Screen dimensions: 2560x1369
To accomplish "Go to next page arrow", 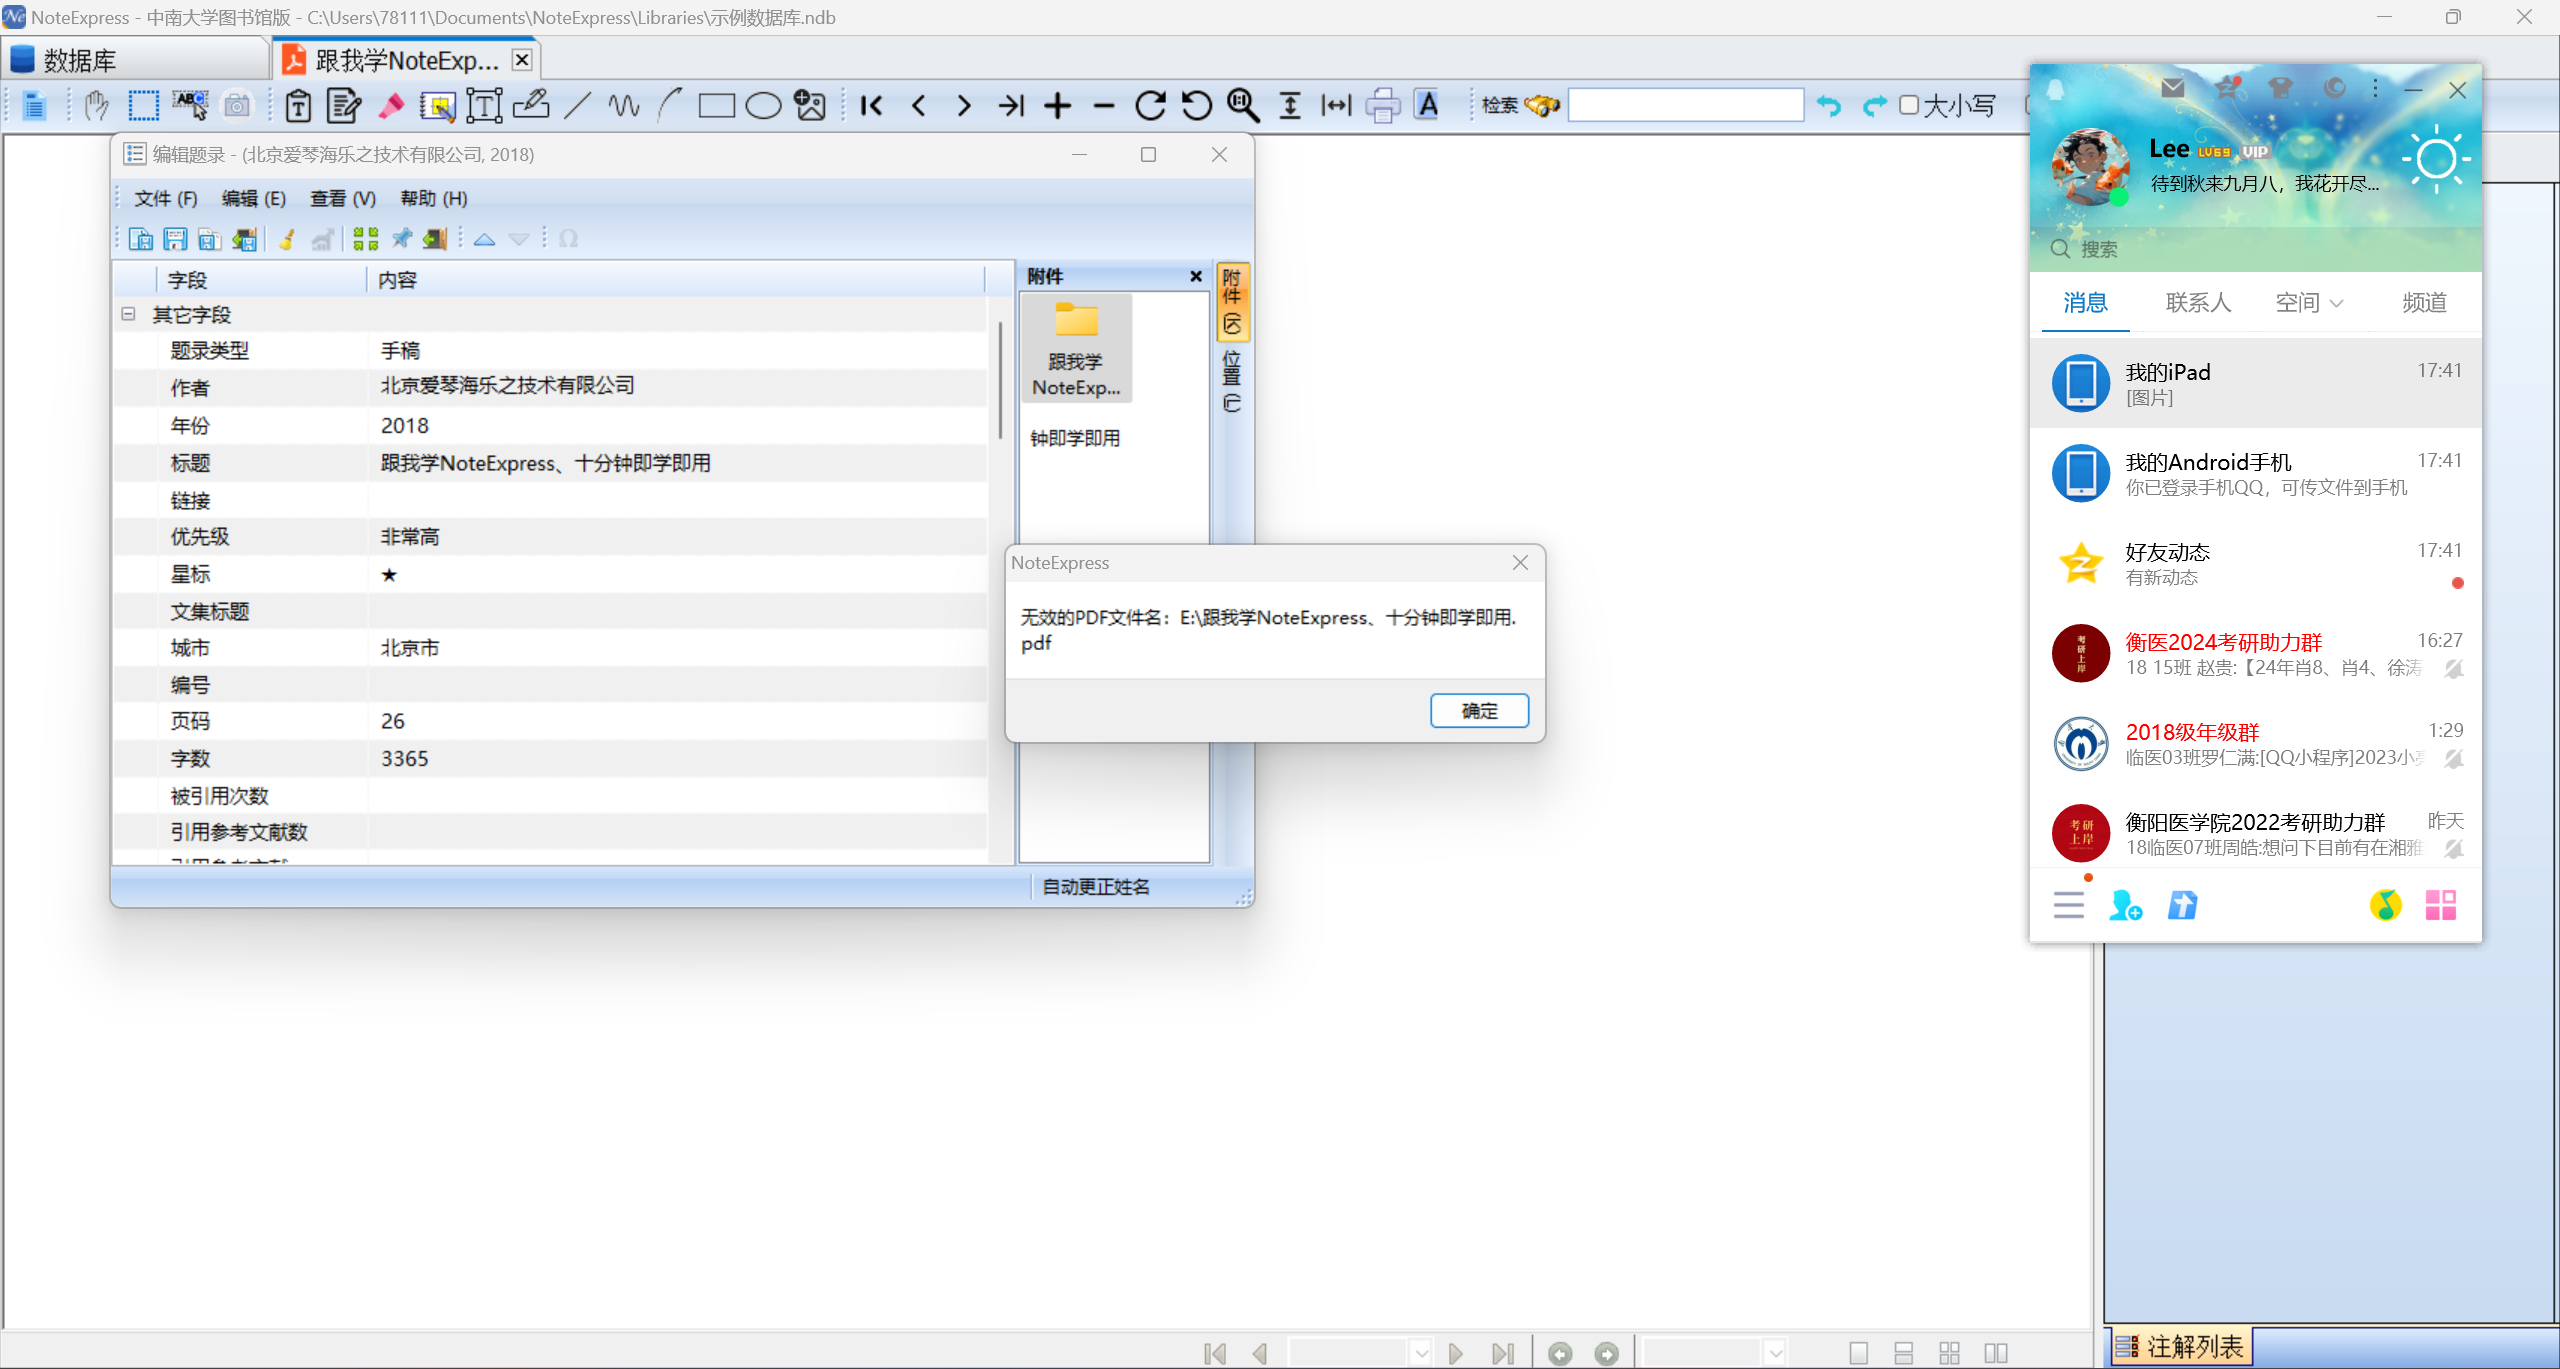I will click(964, 105).
